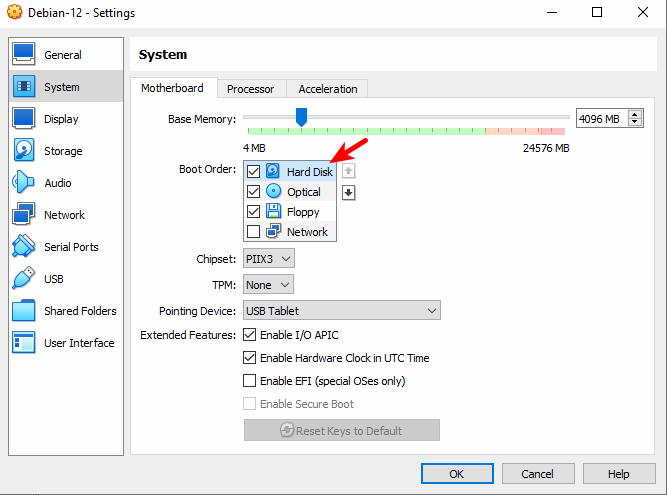The width and height of the screenshot is (667, 495).
Task: Open Help for settings dialog
Action: (619, 473)
